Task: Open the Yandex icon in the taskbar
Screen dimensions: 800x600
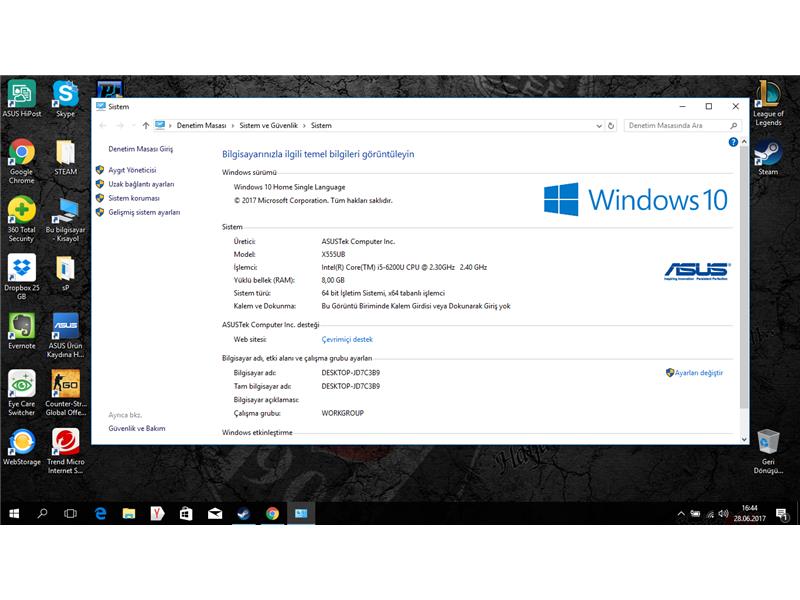Action: [157, 513]
